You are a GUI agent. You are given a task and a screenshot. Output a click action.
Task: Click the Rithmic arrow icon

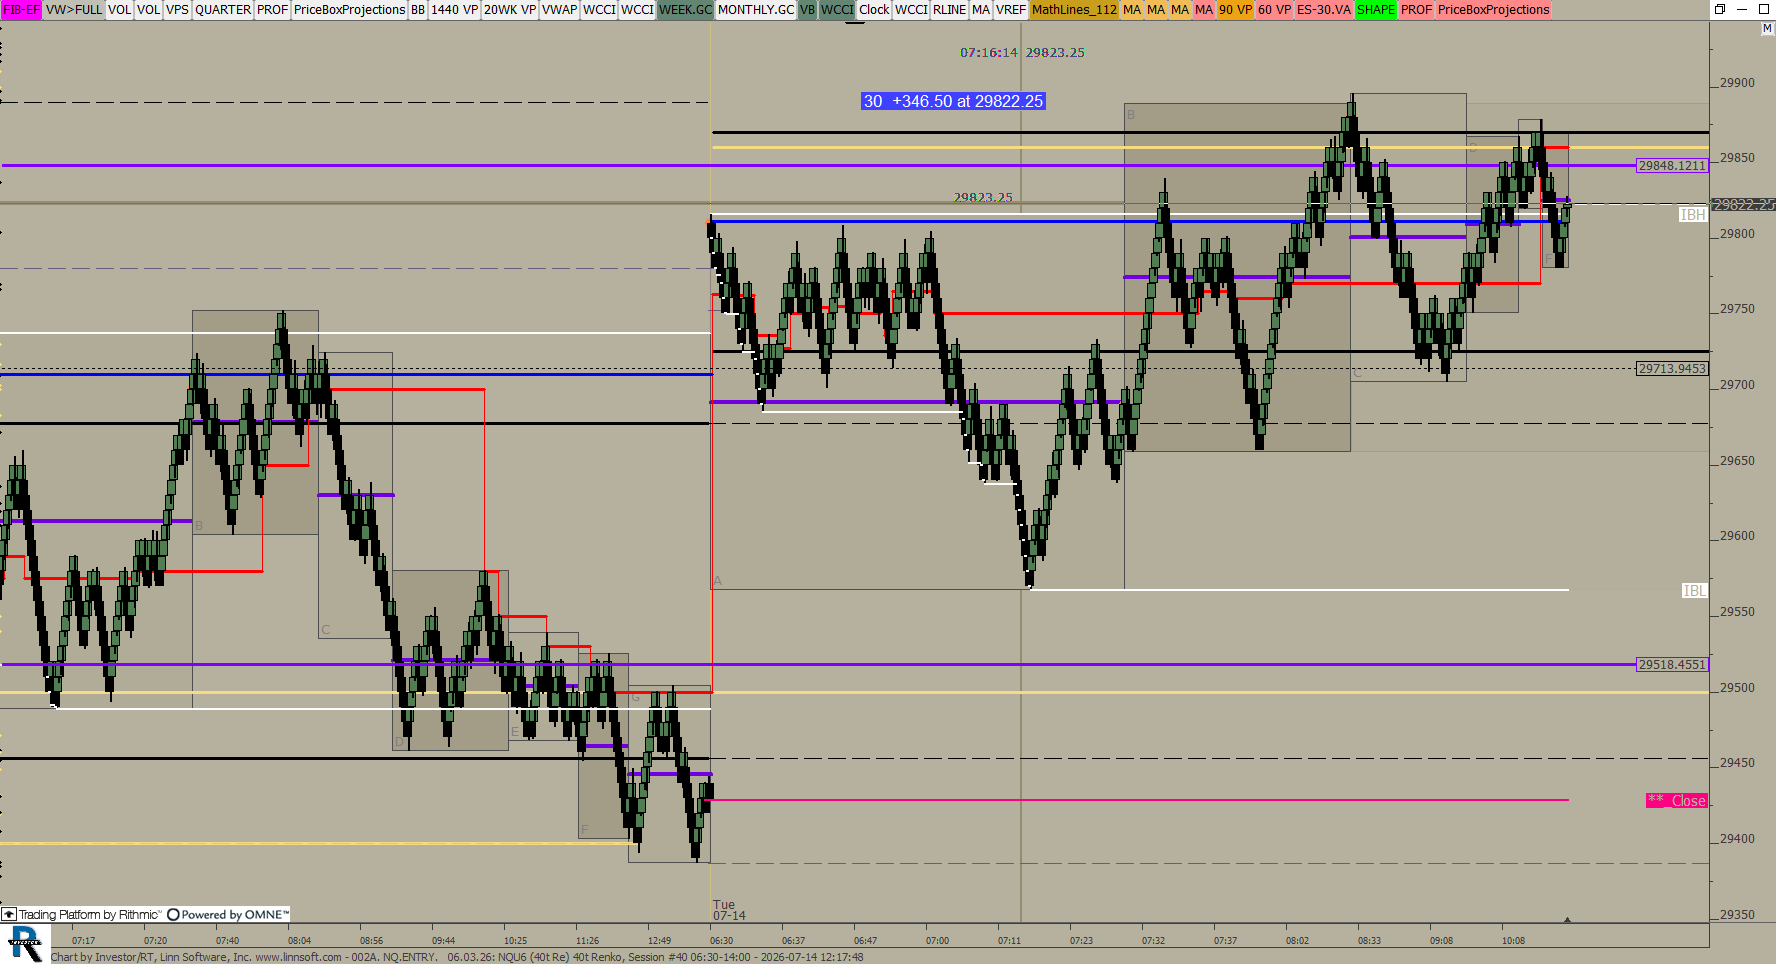pos(9,914)
